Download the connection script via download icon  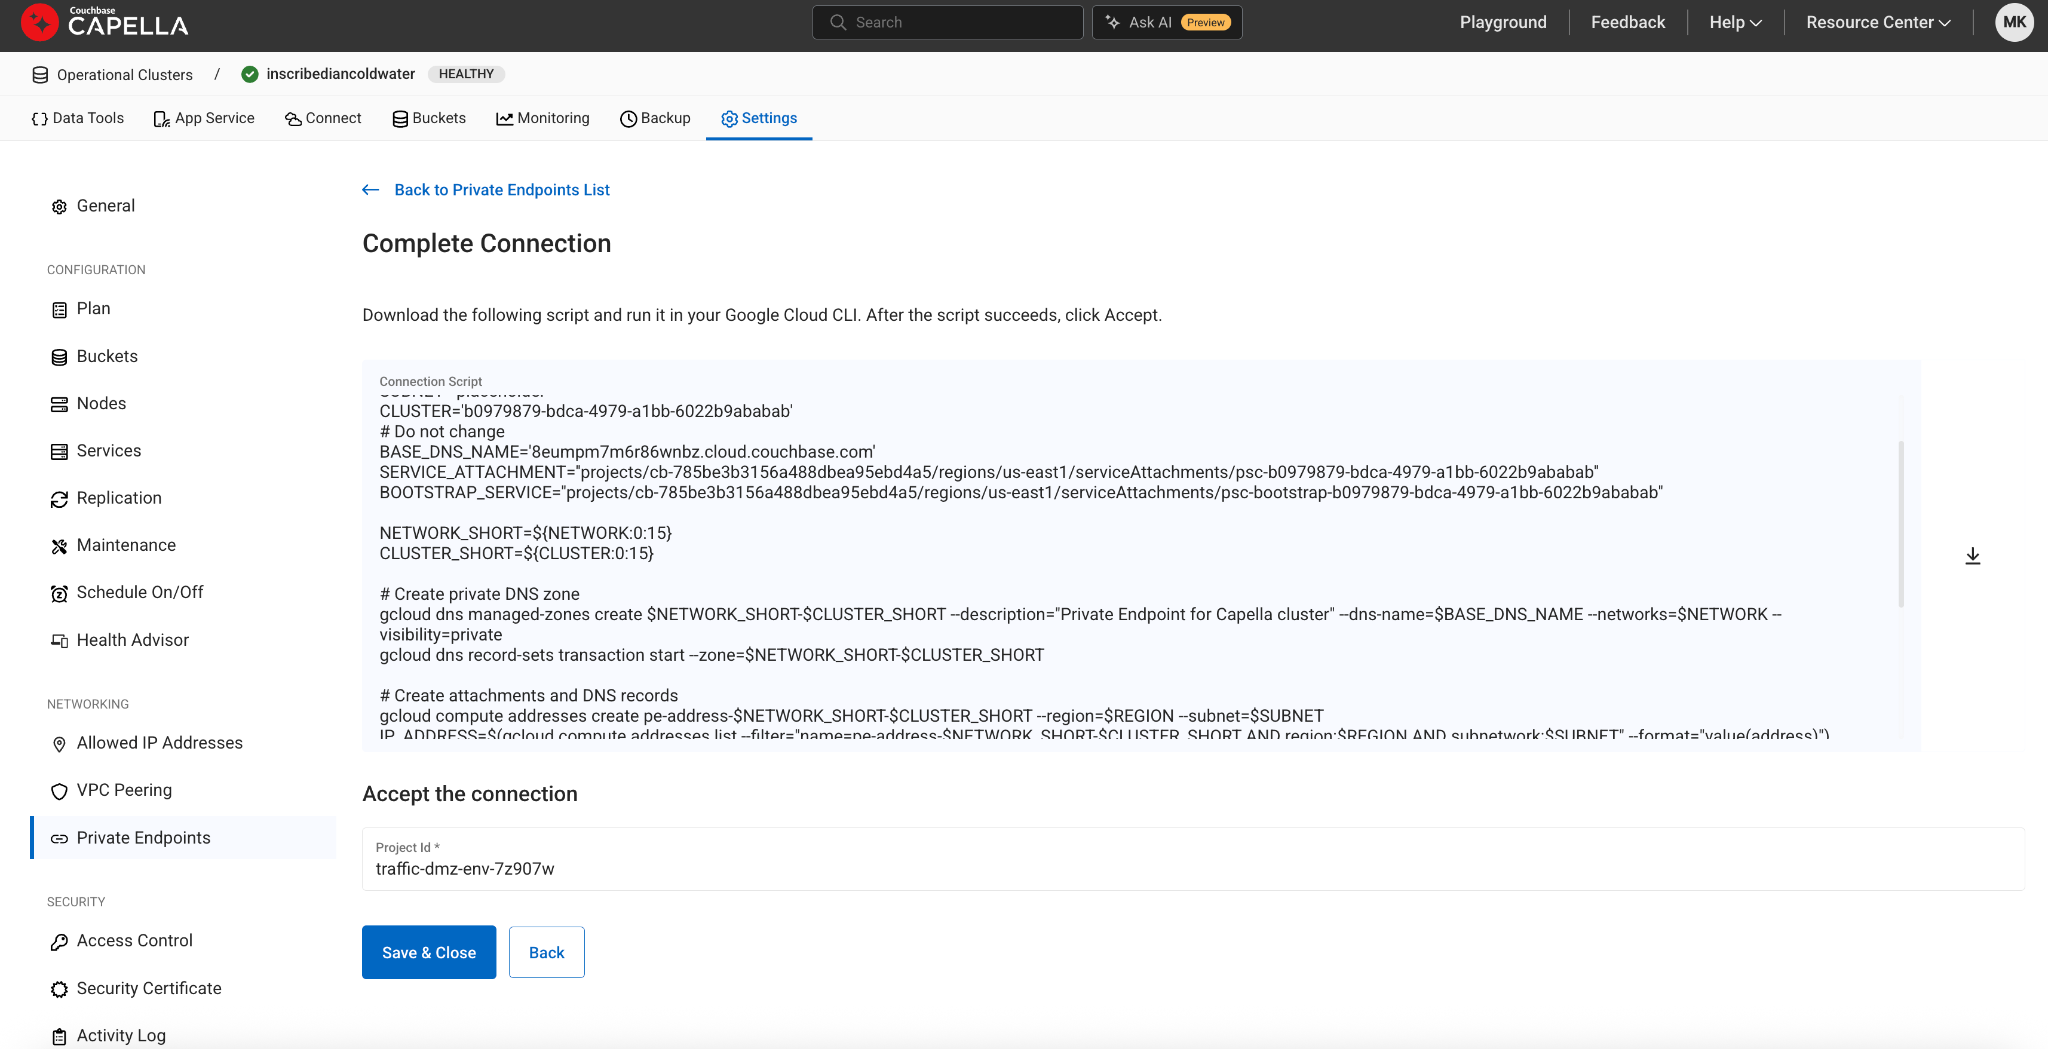[x=1972, y=556]
